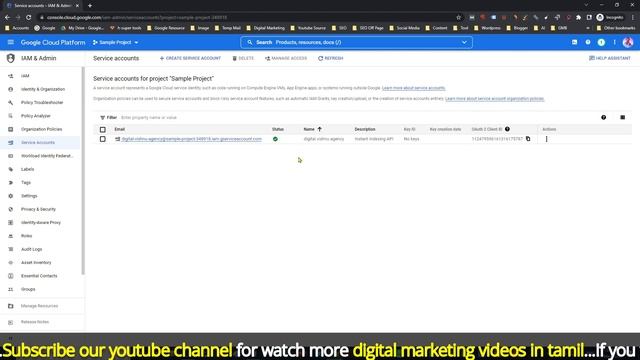Open the Google account avatar
The height and width of the screenshot is (360, 640).
pyautogui.click(x=628, y=42)
